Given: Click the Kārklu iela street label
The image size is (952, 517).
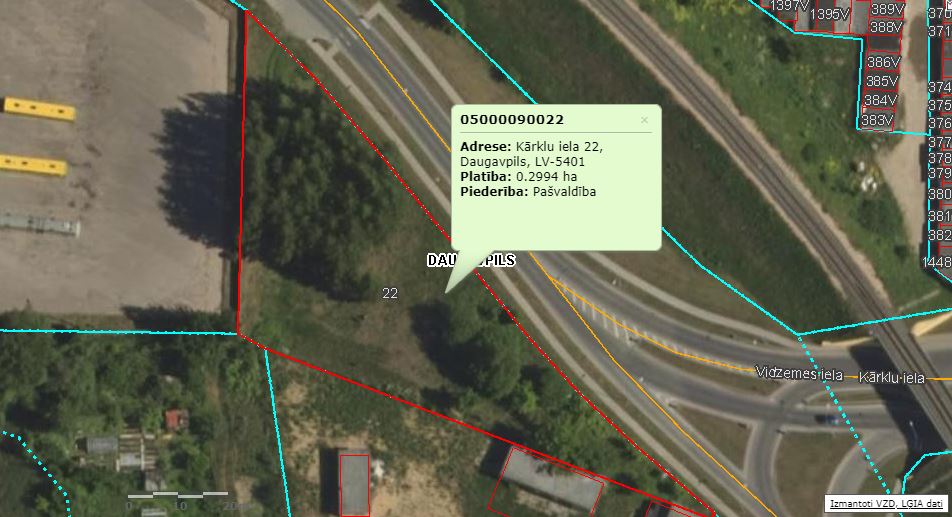Looking at the screenshot, I should [891, 377].
